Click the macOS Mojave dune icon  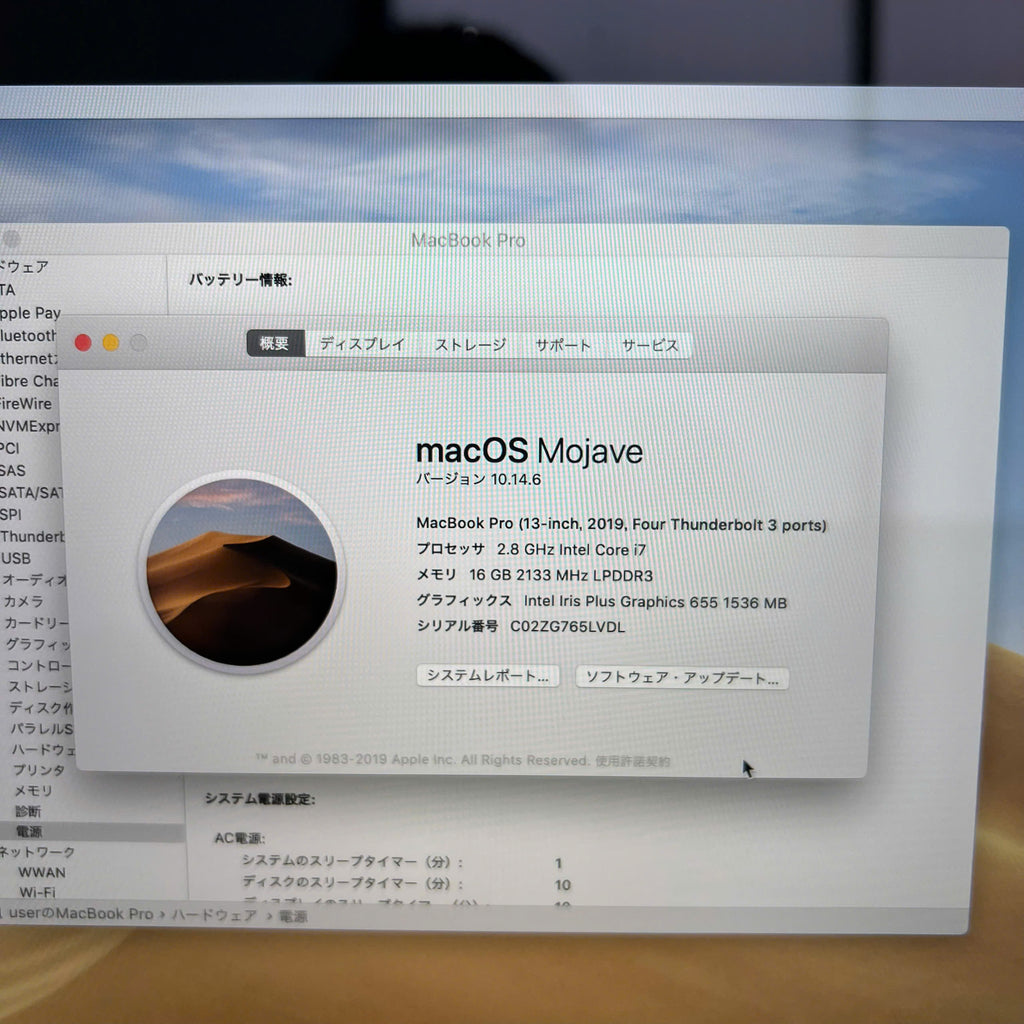coord(242,572)
